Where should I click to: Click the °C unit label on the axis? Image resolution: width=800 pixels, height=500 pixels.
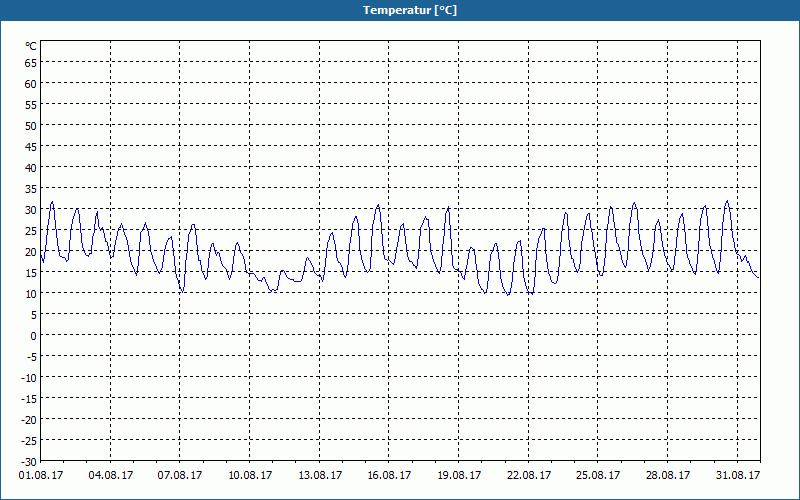(31, 46)
